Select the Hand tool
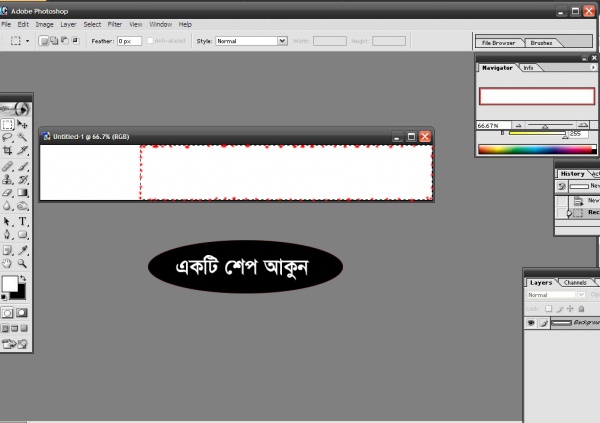The width and height of the screenshot is (600, 423). tap(7, 263)
